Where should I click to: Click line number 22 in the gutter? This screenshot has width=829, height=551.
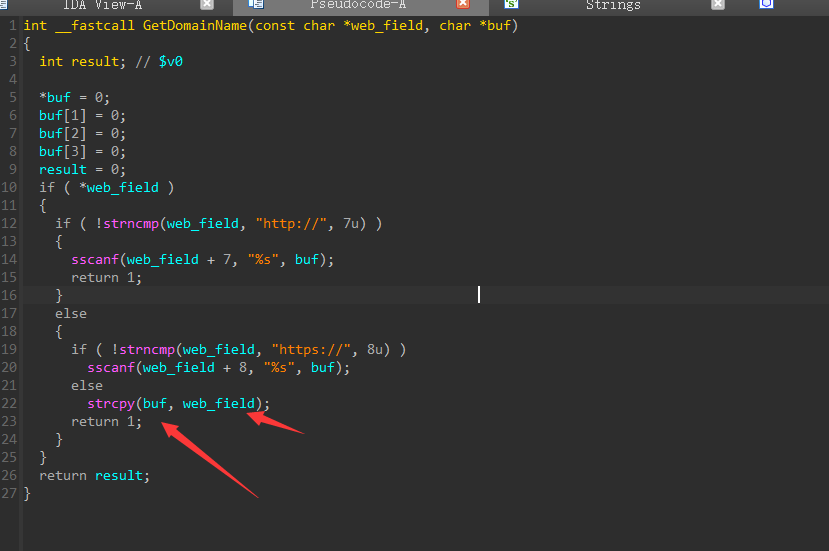click(10, 403)
